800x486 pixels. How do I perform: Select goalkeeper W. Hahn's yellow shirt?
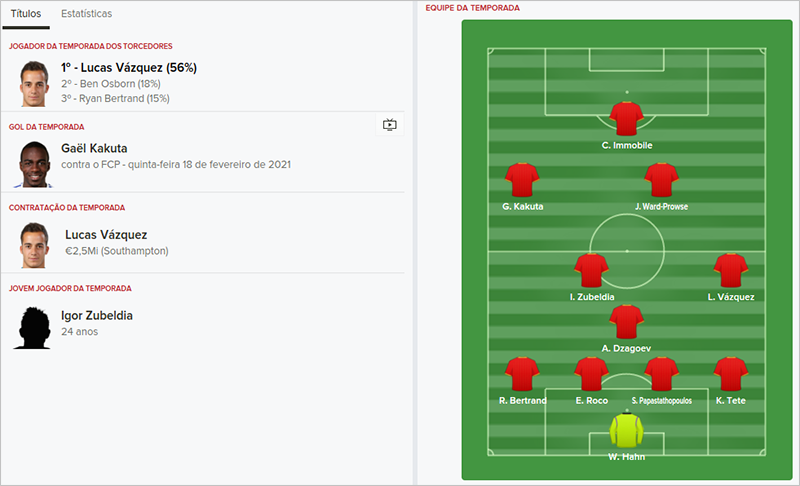(x=626, y=431)
